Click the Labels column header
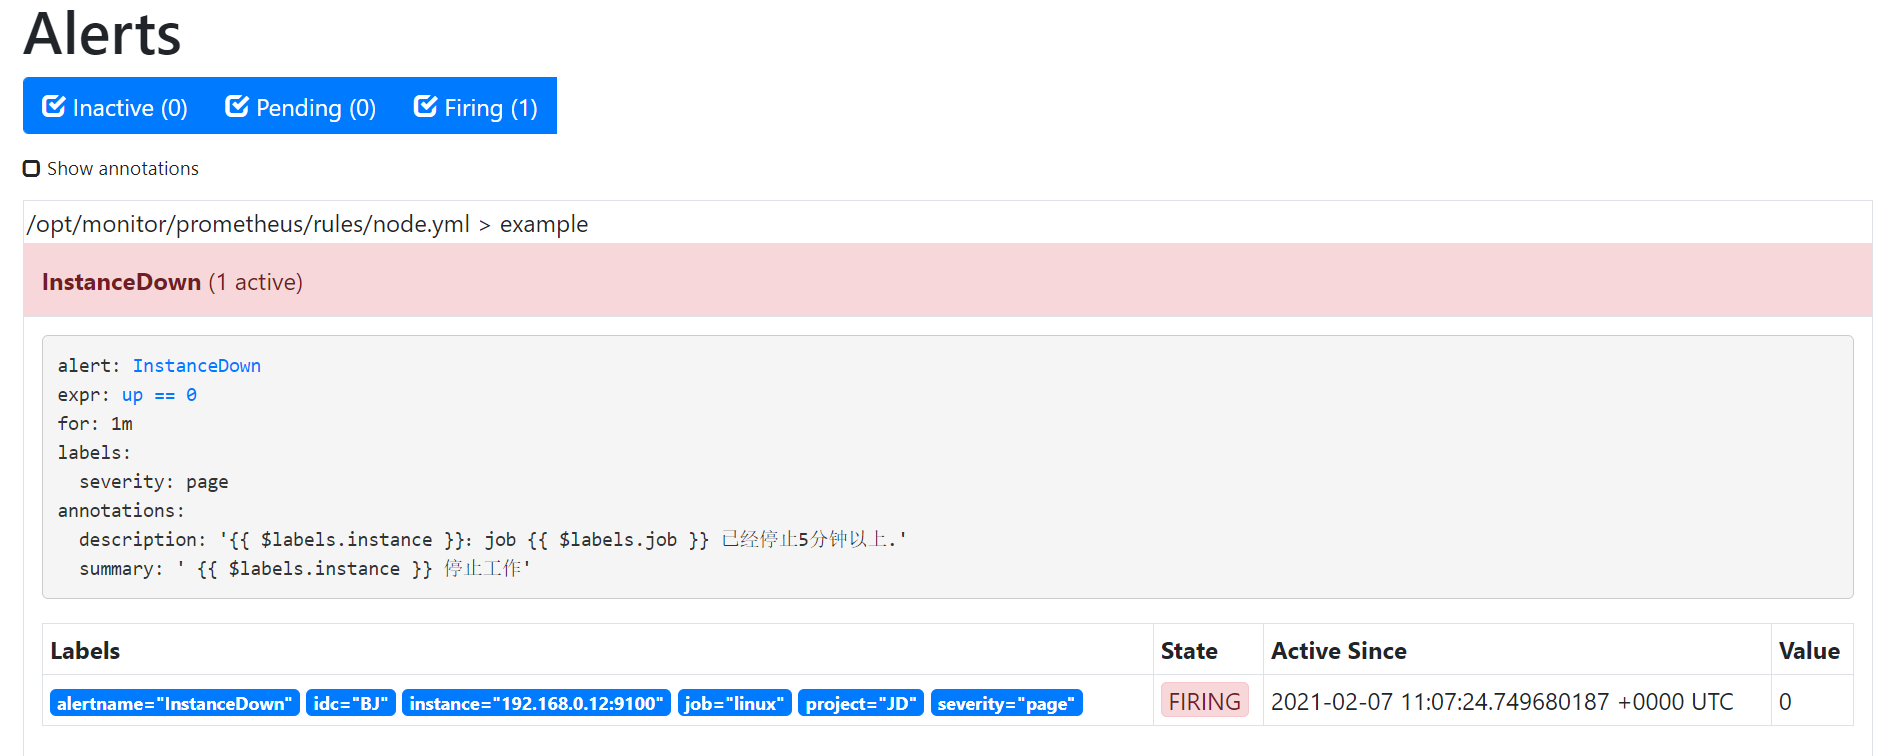1887x756 pixels. 85,651
